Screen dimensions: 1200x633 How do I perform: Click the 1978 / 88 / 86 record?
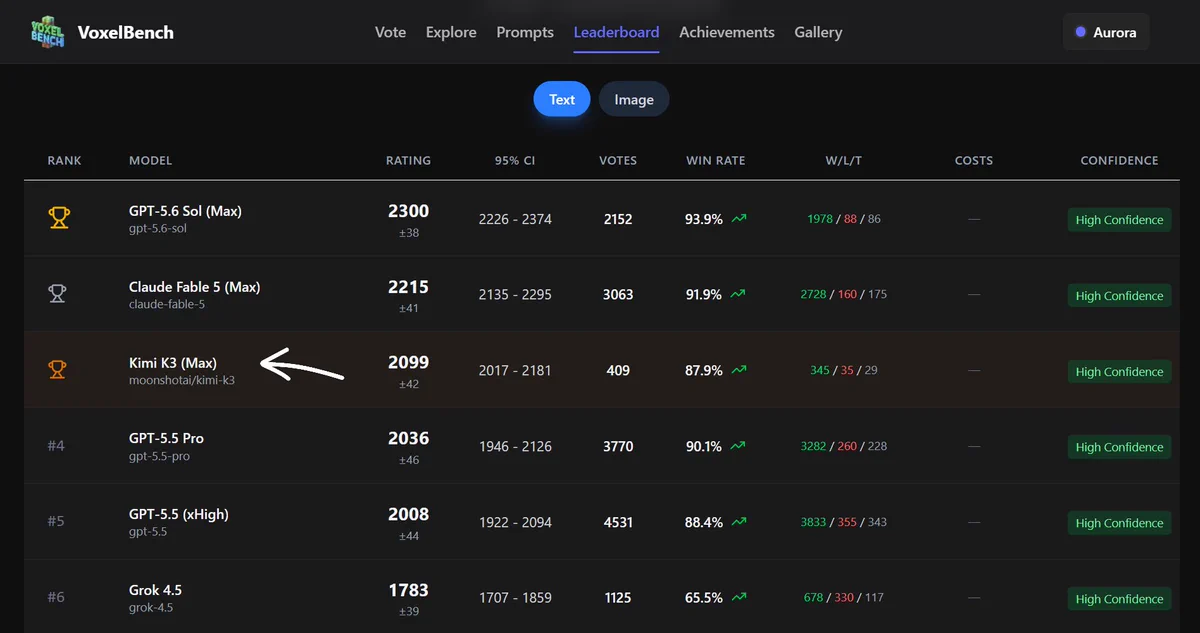(x=844, y=219)
